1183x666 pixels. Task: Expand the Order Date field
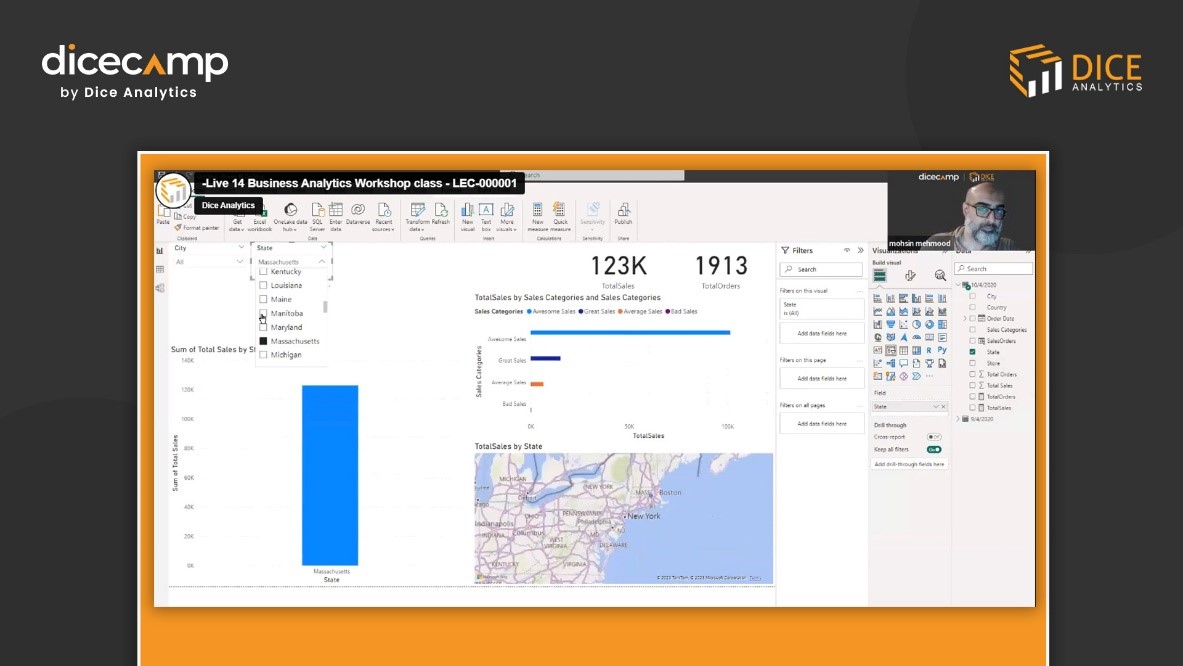[x=967, y=319]
